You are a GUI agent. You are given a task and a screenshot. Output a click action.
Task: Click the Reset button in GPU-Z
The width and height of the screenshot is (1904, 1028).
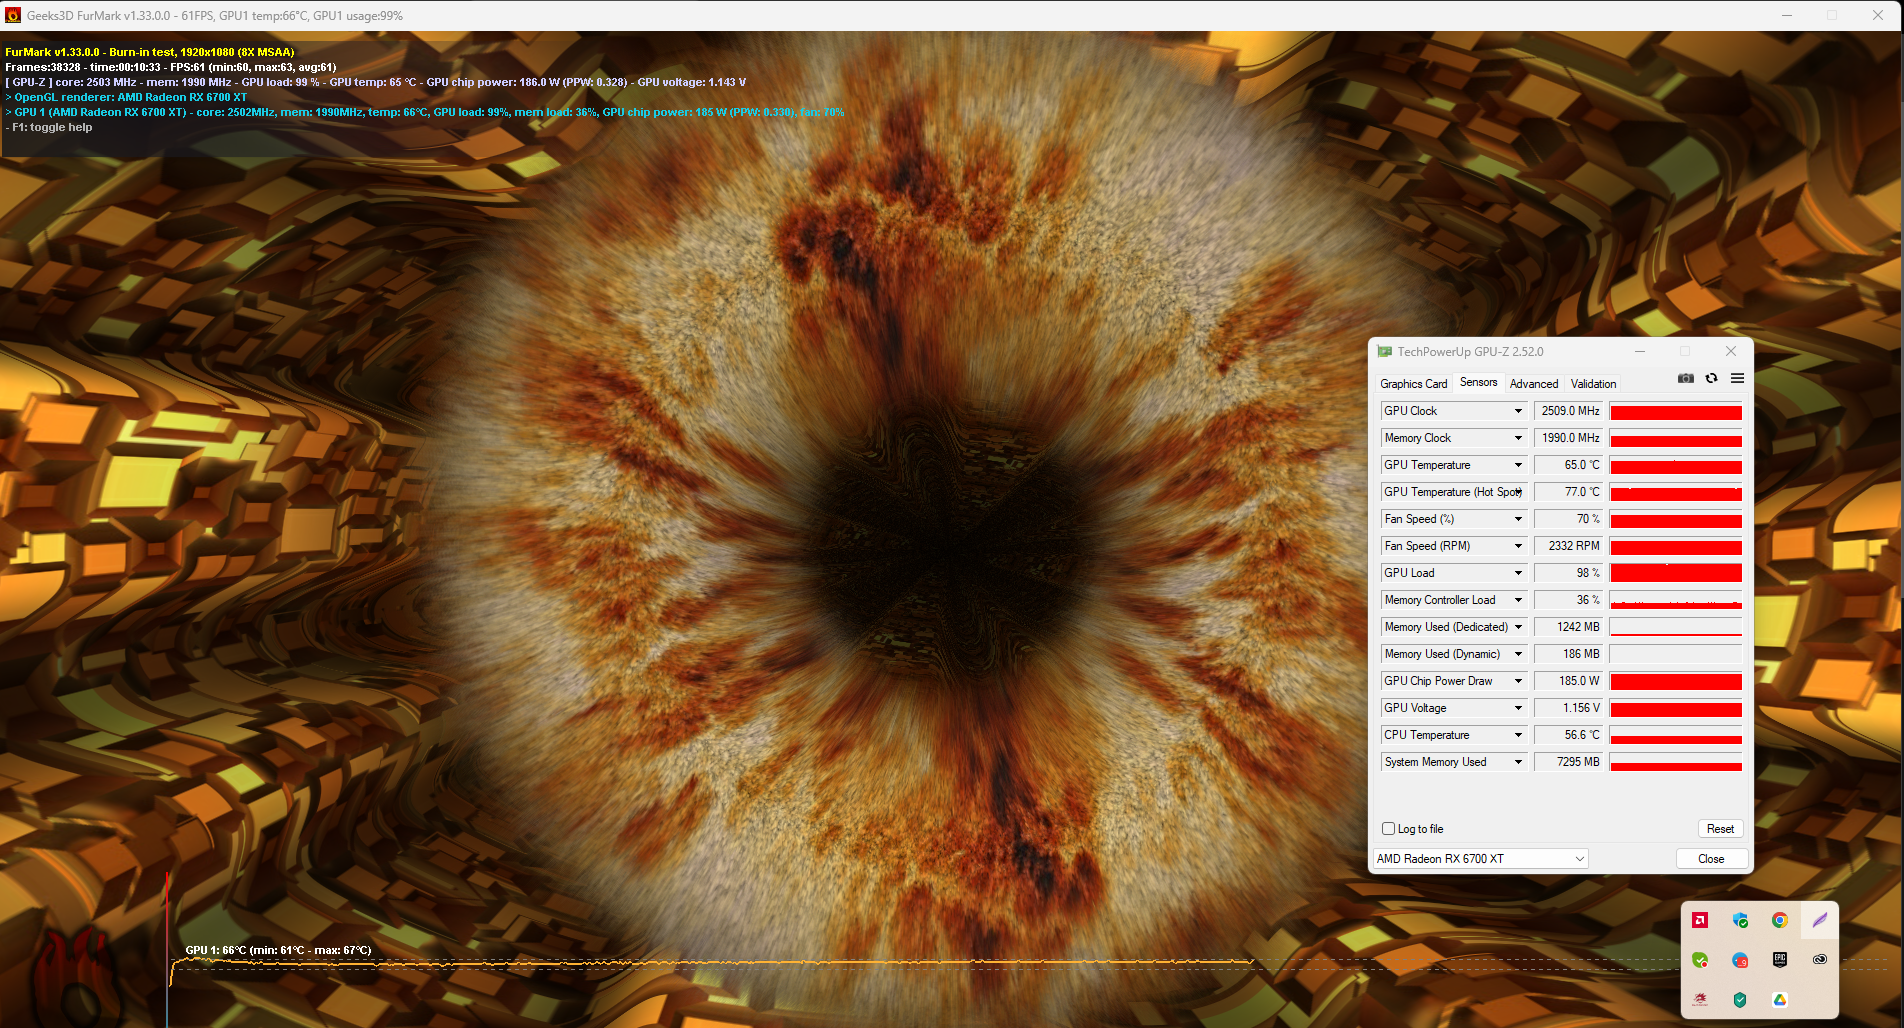tap(1720, 829)
